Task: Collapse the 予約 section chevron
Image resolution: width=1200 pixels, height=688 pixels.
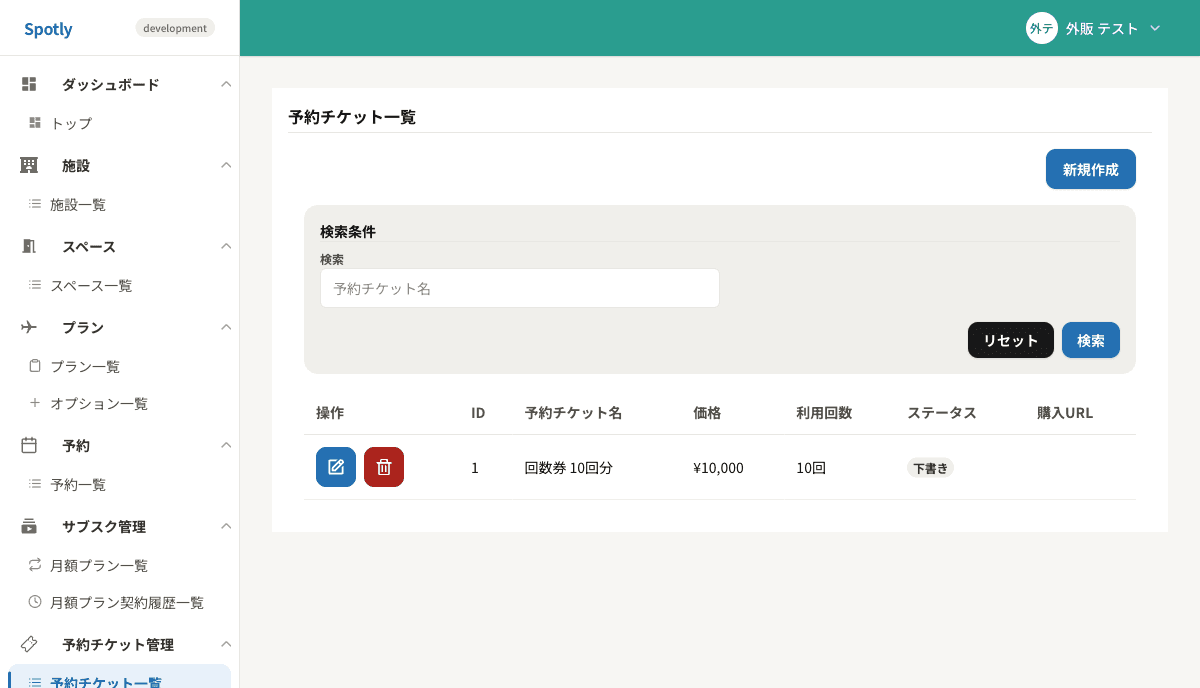Action: [x=226, y=445]
